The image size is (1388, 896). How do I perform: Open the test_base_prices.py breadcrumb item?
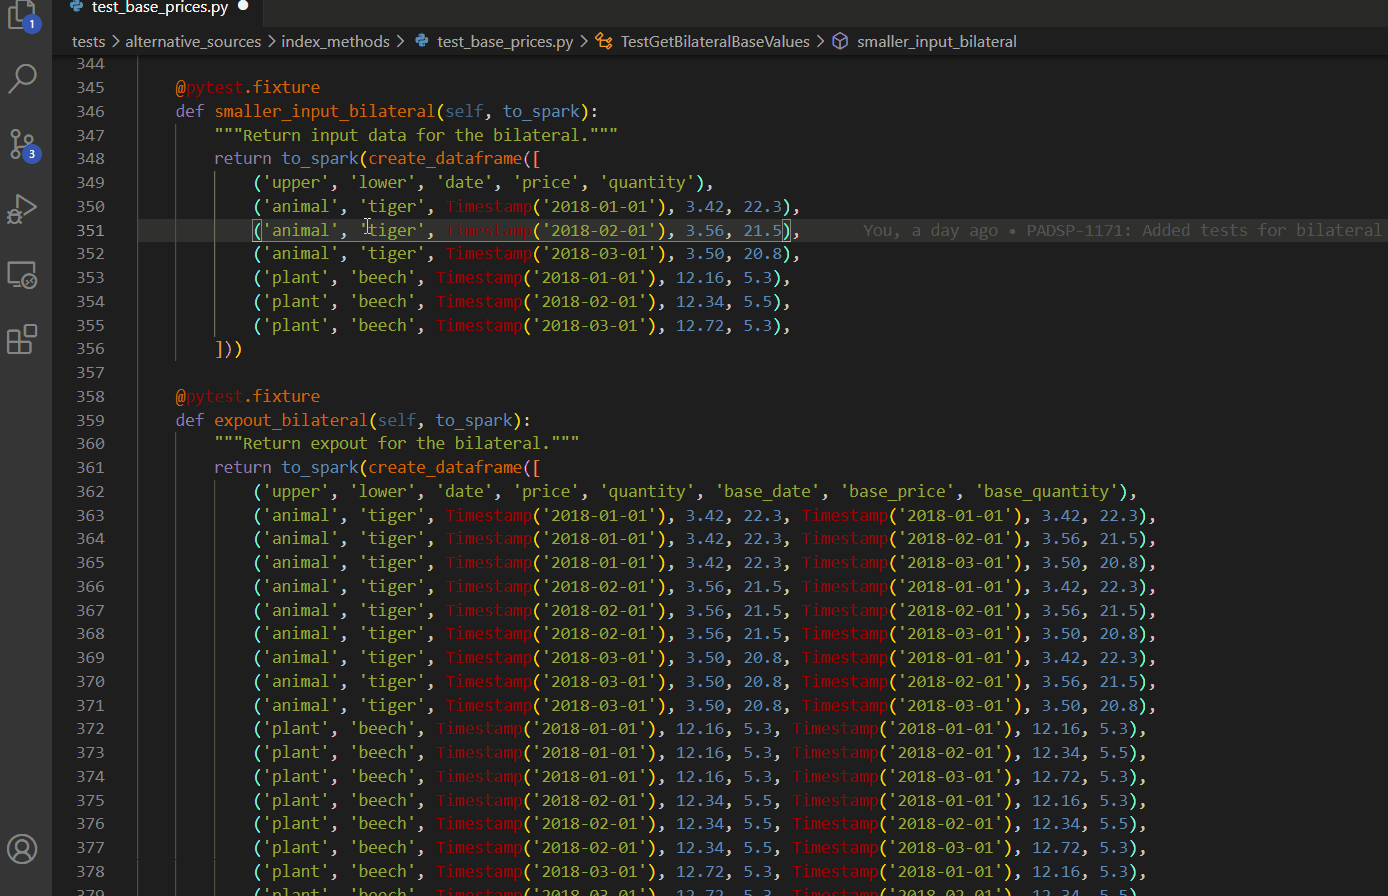504,42
